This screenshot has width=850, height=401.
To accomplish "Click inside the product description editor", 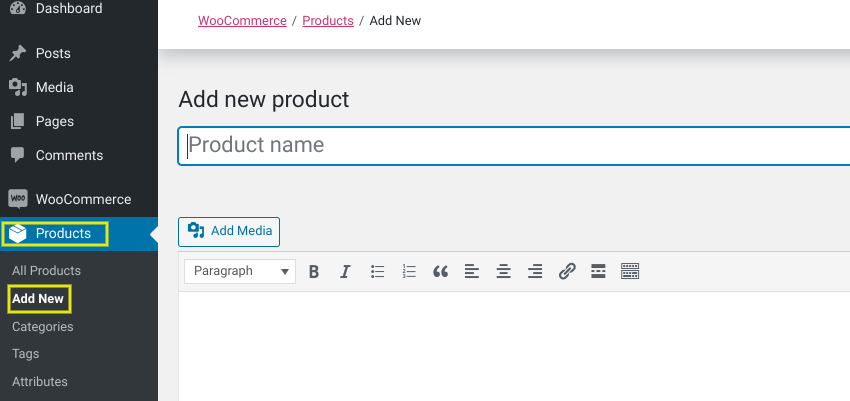I will tap(514, 347).
